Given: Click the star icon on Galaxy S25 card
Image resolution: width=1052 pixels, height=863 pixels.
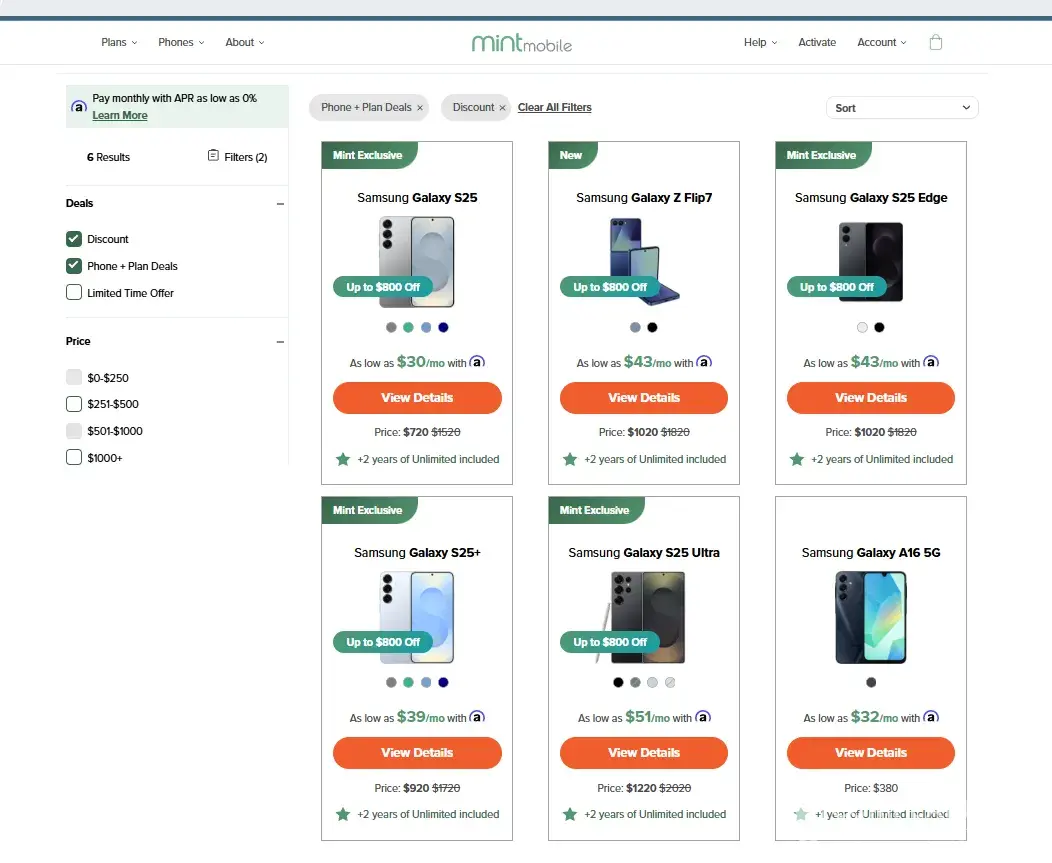Looking at the screenshot, I should [343, 460].
